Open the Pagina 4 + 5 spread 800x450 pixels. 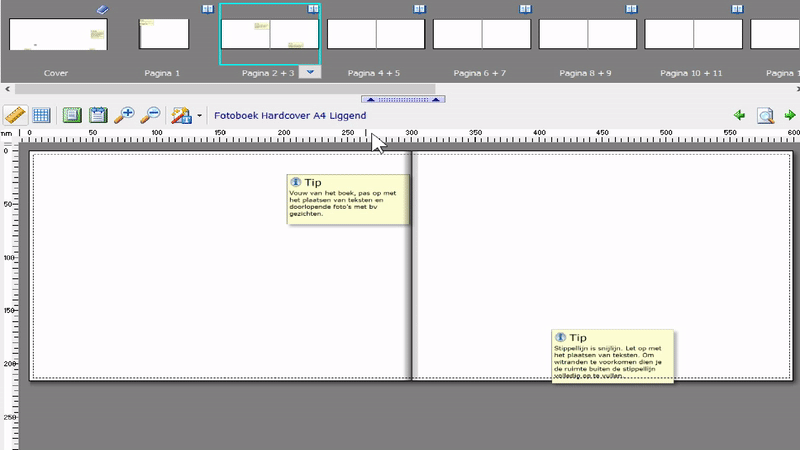point(376,34)
